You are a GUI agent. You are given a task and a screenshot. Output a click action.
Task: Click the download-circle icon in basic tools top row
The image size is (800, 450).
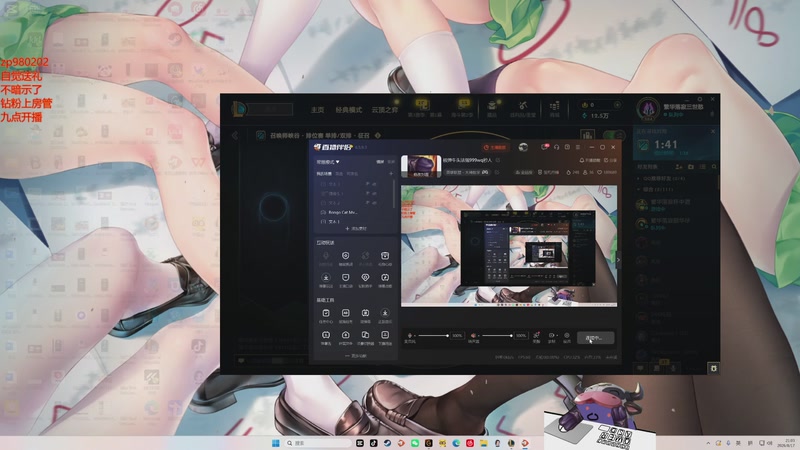[x=385, y=313]
